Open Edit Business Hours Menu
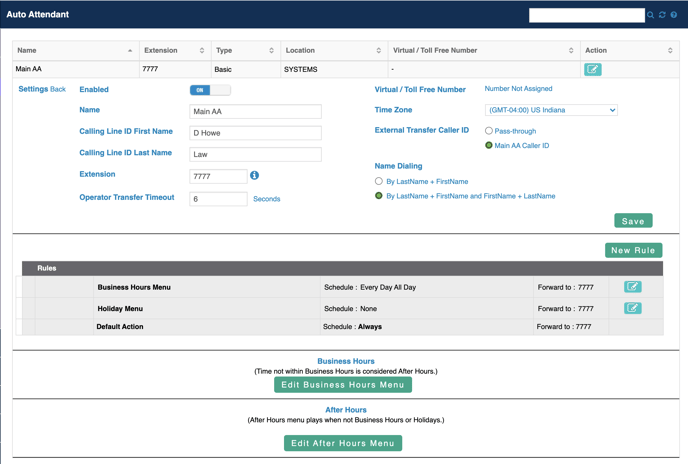688x464 pixels. tap(343, 385)
